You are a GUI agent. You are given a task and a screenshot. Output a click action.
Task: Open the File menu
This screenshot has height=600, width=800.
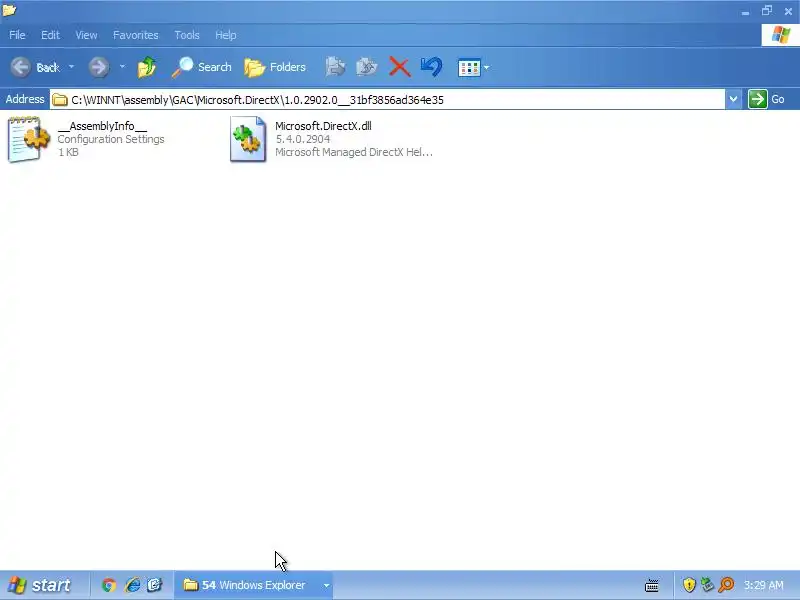click(17, 35)
